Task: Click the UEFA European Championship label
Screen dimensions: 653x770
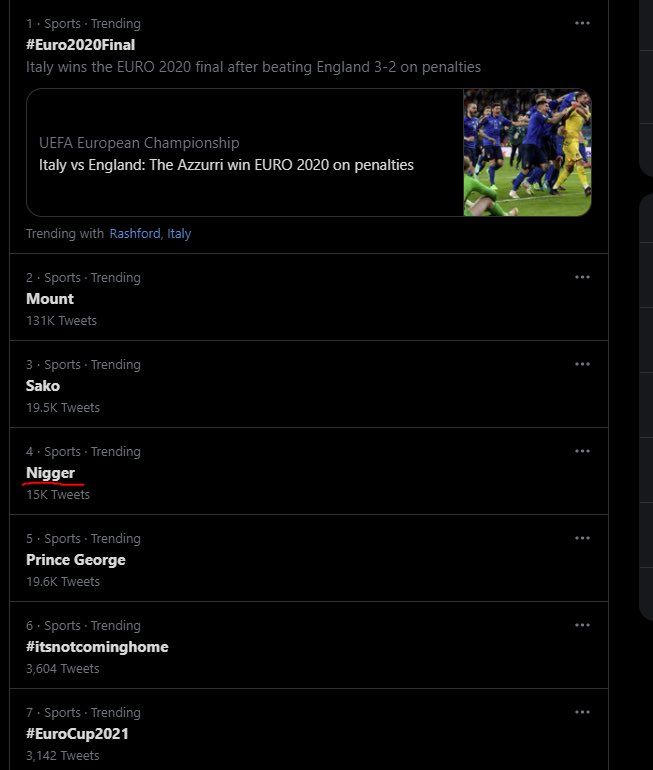Action: pos(139,143)
